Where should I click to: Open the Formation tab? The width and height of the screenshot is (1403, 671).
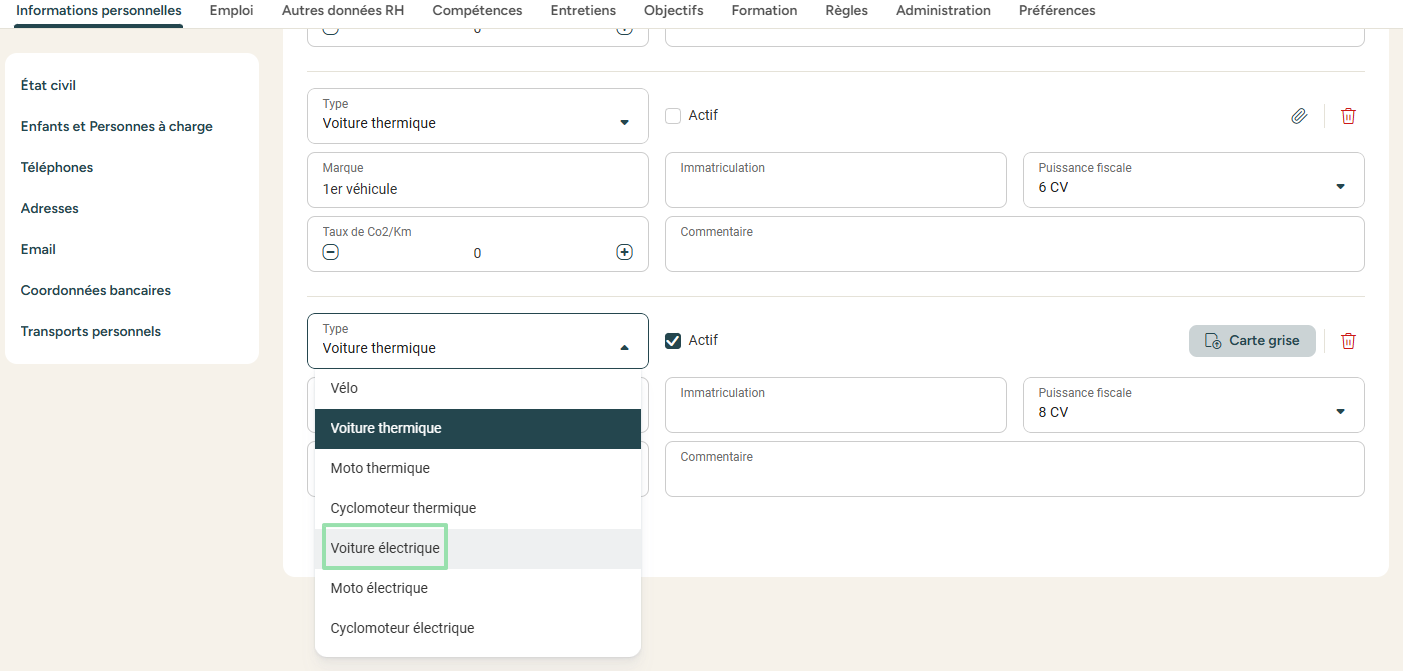pyautogui.click(x=764, y=11)
